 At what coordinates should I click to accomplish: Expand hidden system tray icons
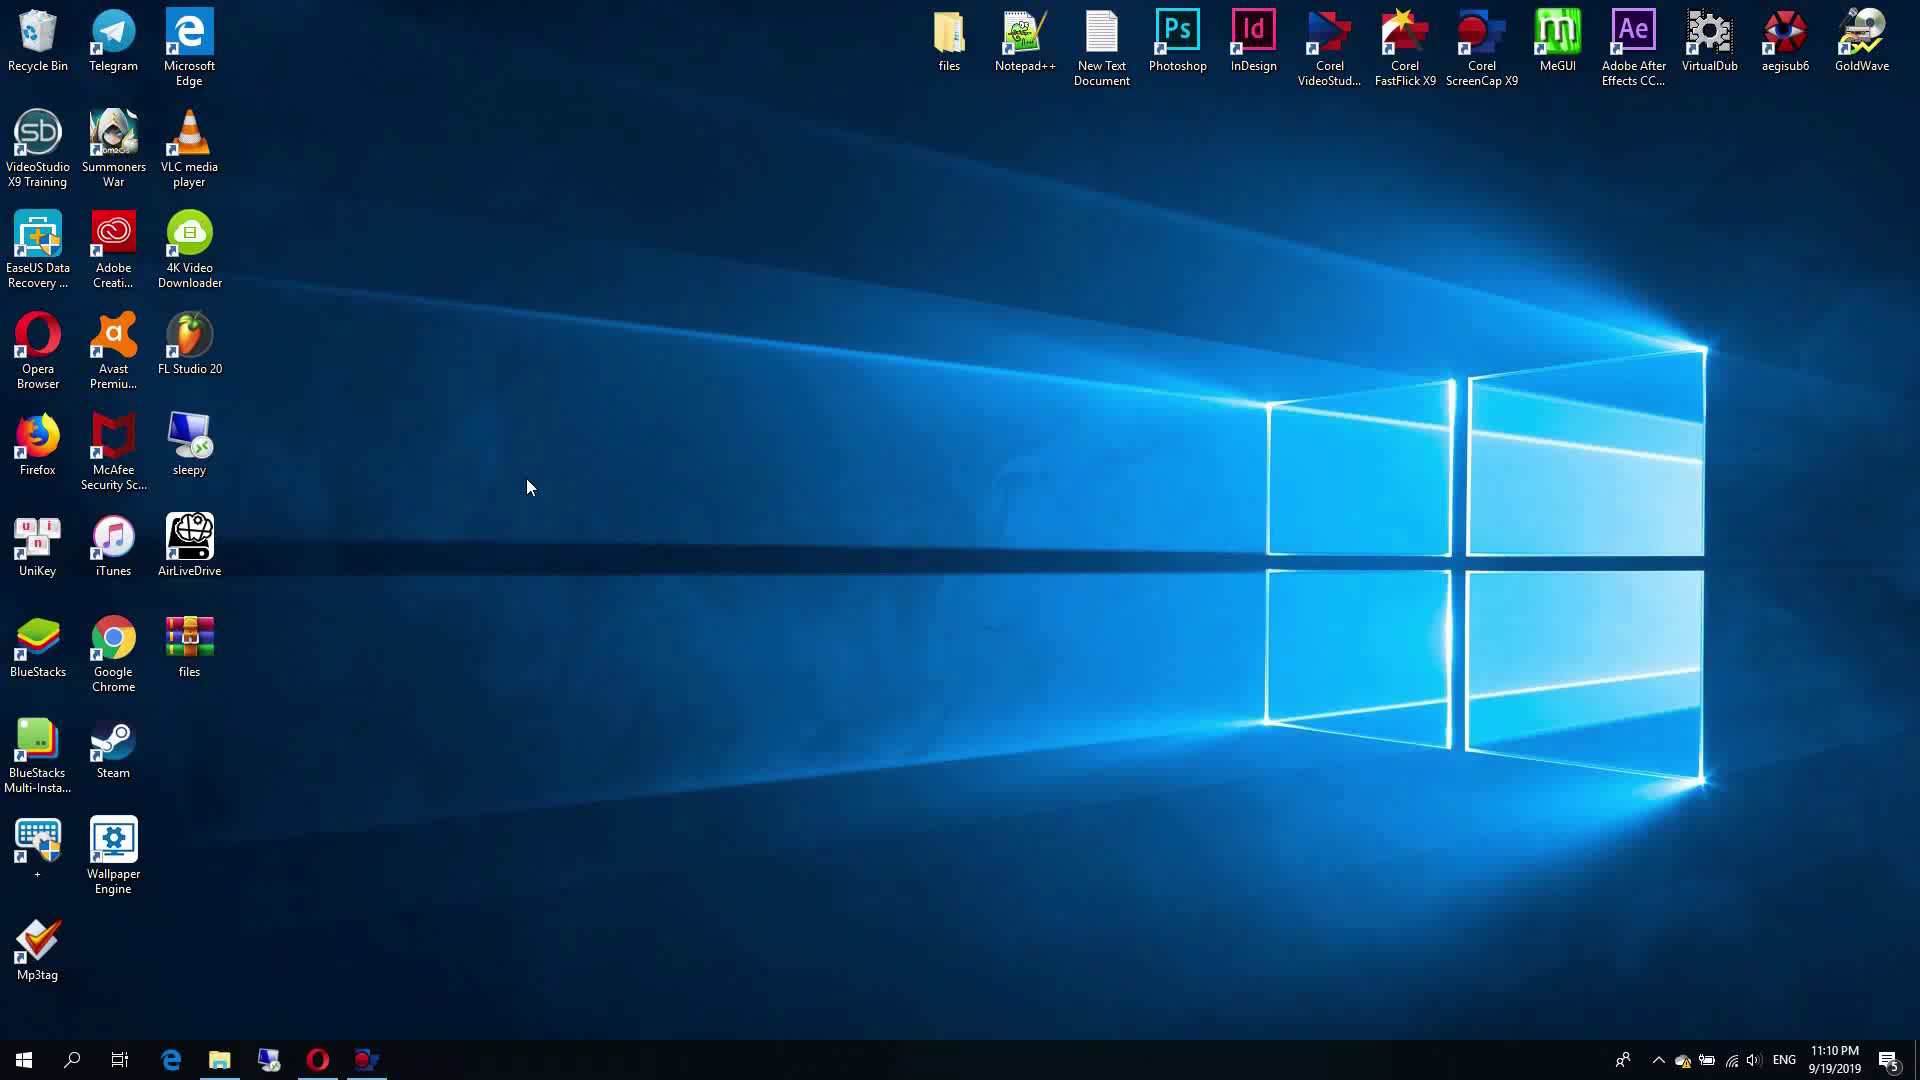click(1659, 1060)
